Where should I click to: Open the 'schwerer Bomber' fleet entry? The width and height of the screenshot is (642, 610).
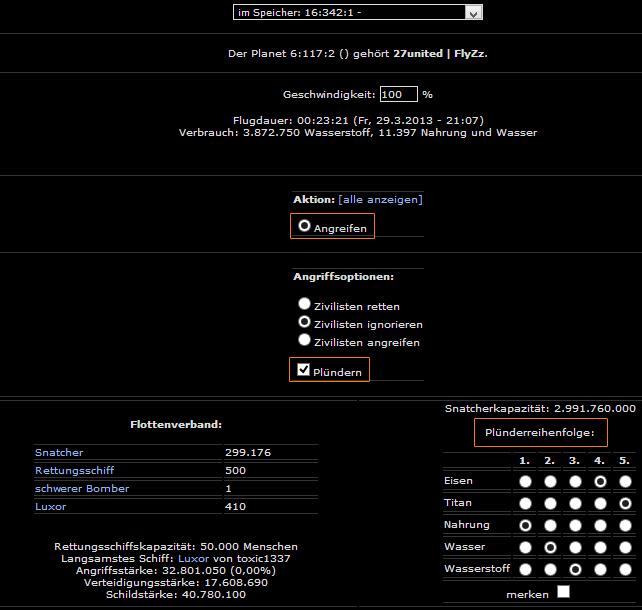point(82,488)
